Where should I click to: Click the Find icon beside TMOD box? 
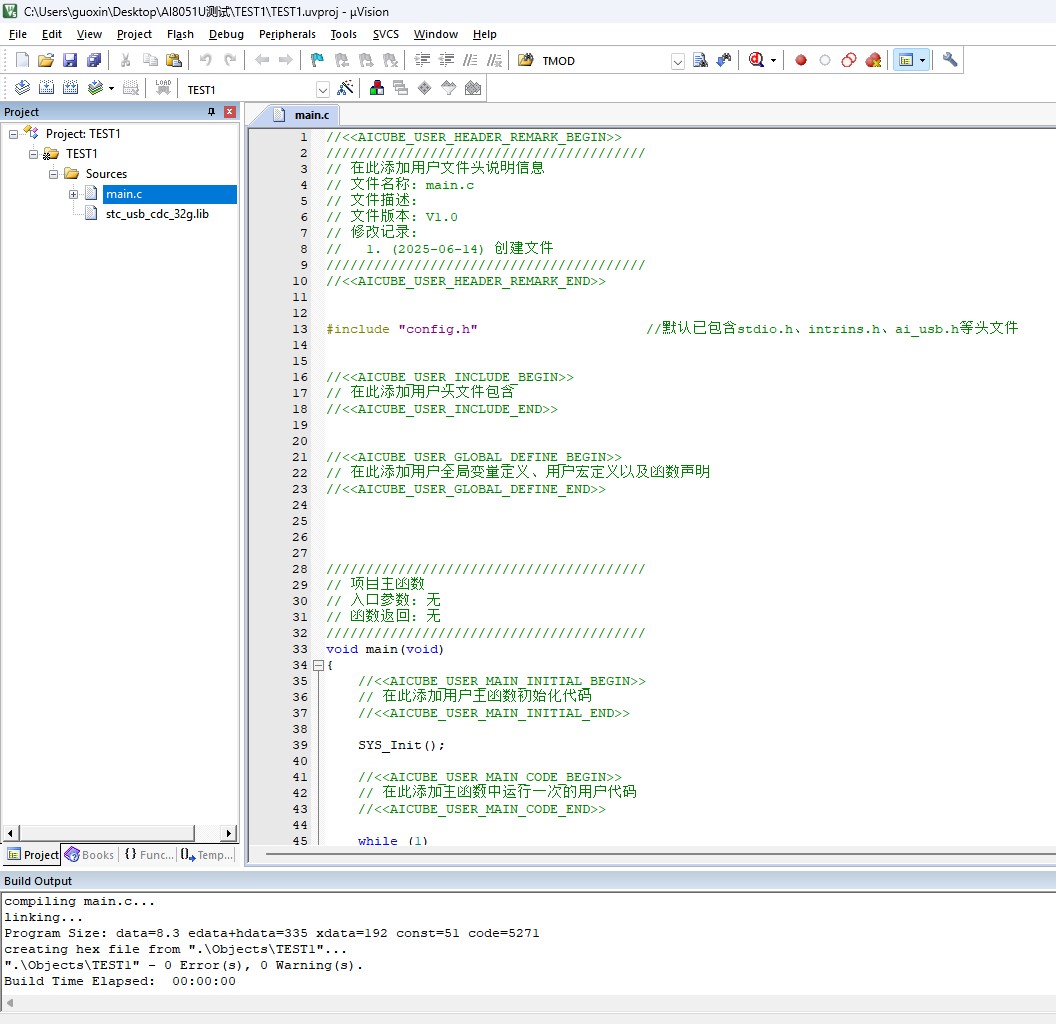pos(700,61)
